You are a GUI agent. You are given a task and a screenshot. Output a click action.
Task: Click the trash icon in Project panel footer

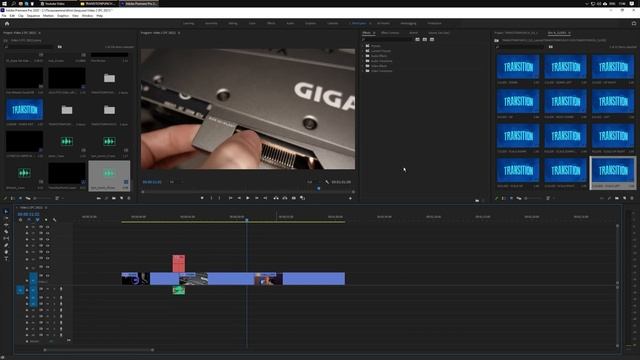(129, 198)
